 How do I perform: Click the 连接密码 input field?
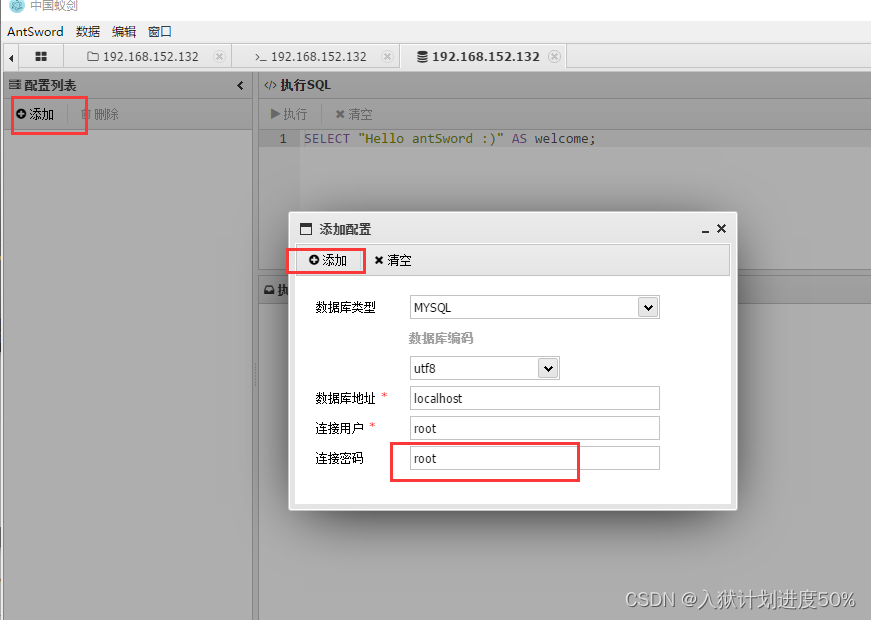pyautogui.click(x=534, y=458)
